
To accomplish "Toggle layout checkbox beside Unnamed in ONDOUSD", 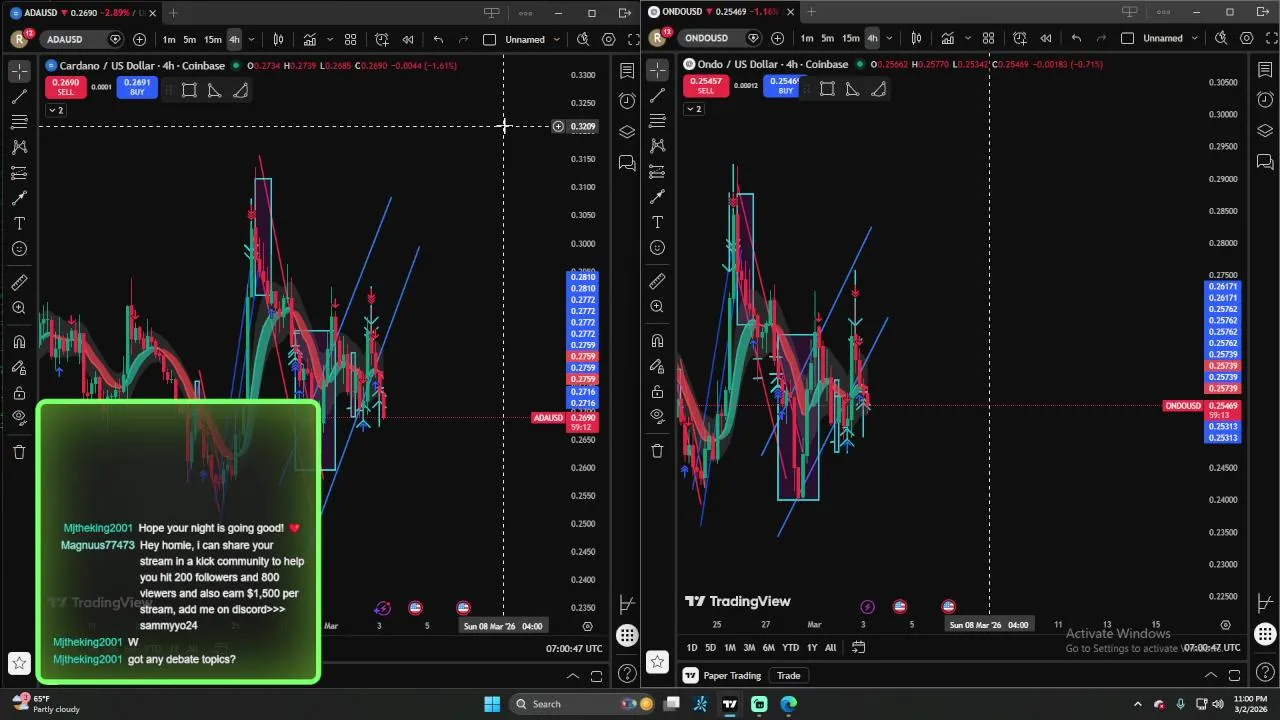I will (x=1127, y=38).
